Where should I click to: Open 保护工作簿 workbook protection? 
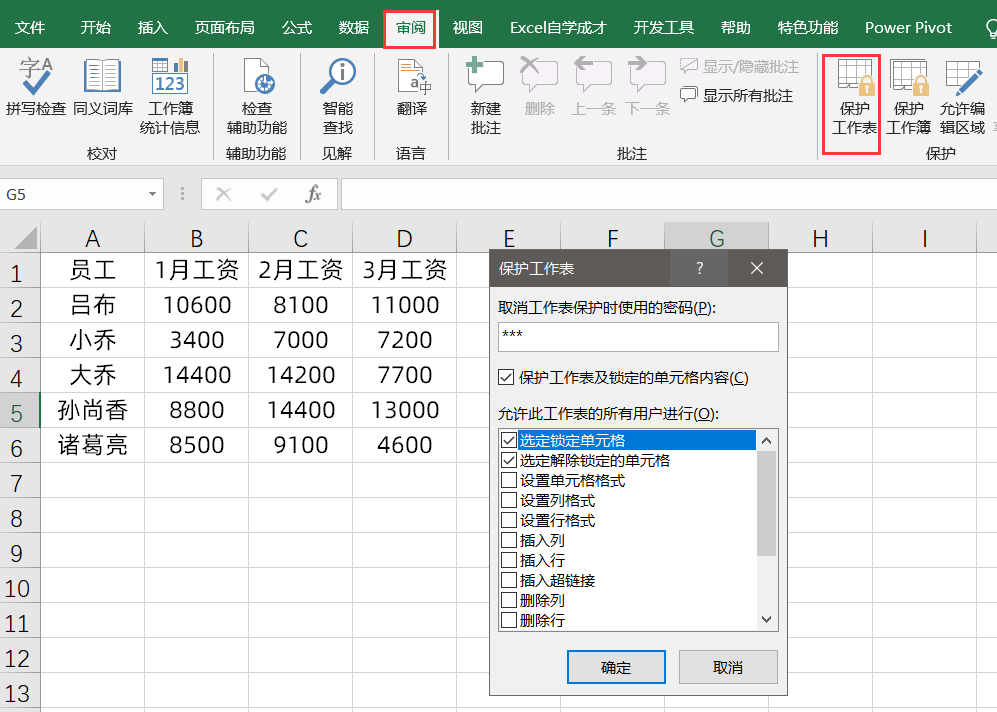(x=908, y=95)
